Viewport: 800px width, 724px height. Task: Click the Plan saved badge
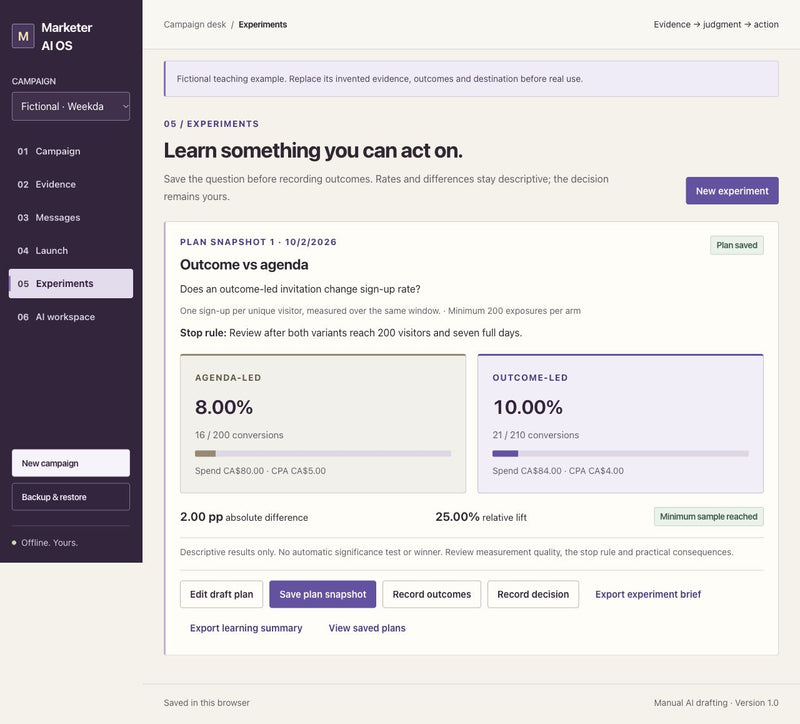[737, 245]
